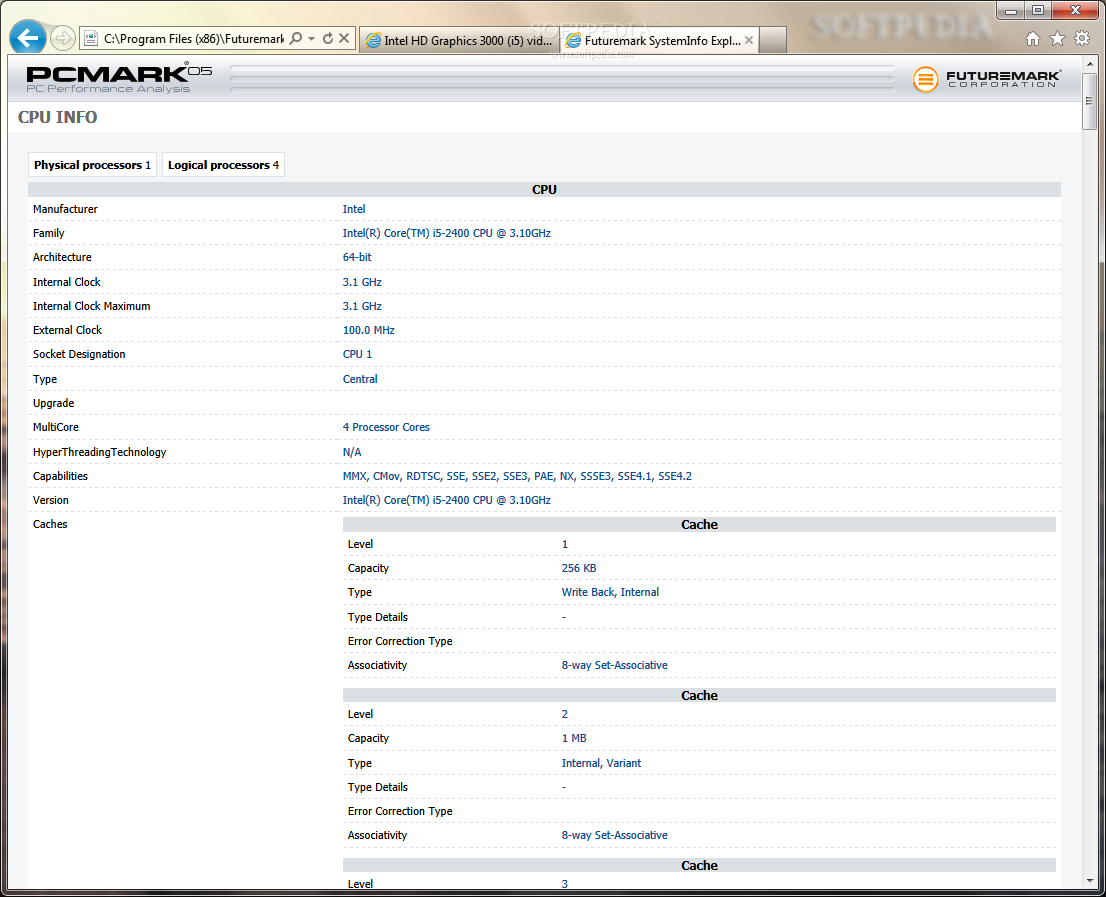The height and width of the screenshot is (897, 1106).
Task: Refresh the page with the reload icon
Action: click(x=328, y=38)
